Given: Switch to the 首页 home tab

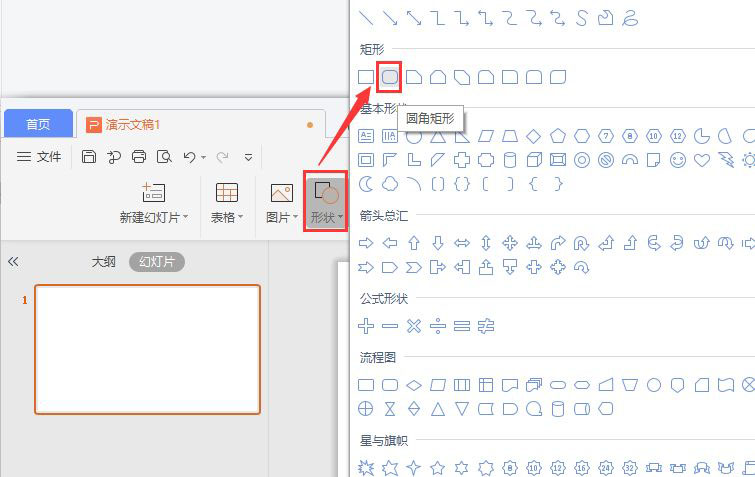Looking at the screenshot, I should click(x=38, y=124).
